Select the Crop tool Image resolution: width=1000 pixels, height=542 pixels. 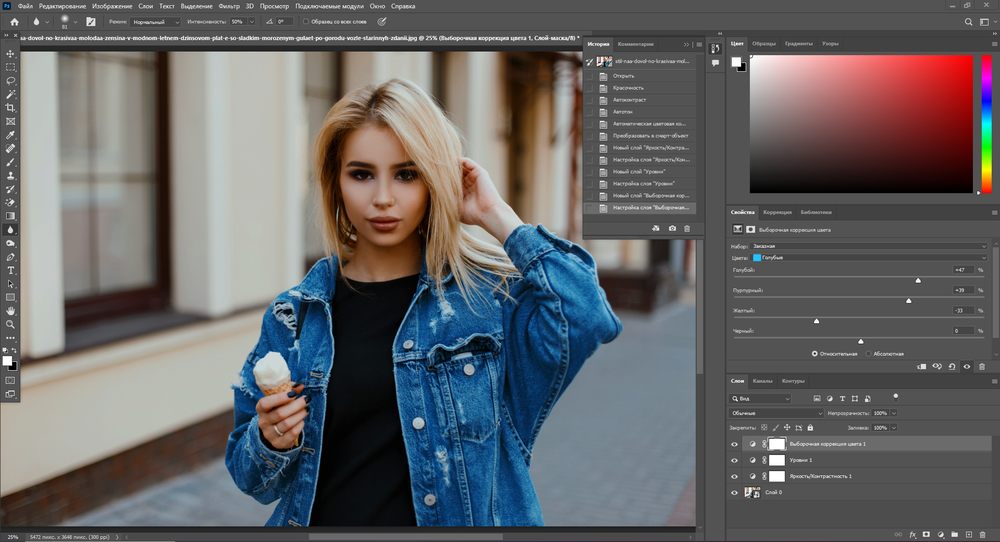coord(11,107)
